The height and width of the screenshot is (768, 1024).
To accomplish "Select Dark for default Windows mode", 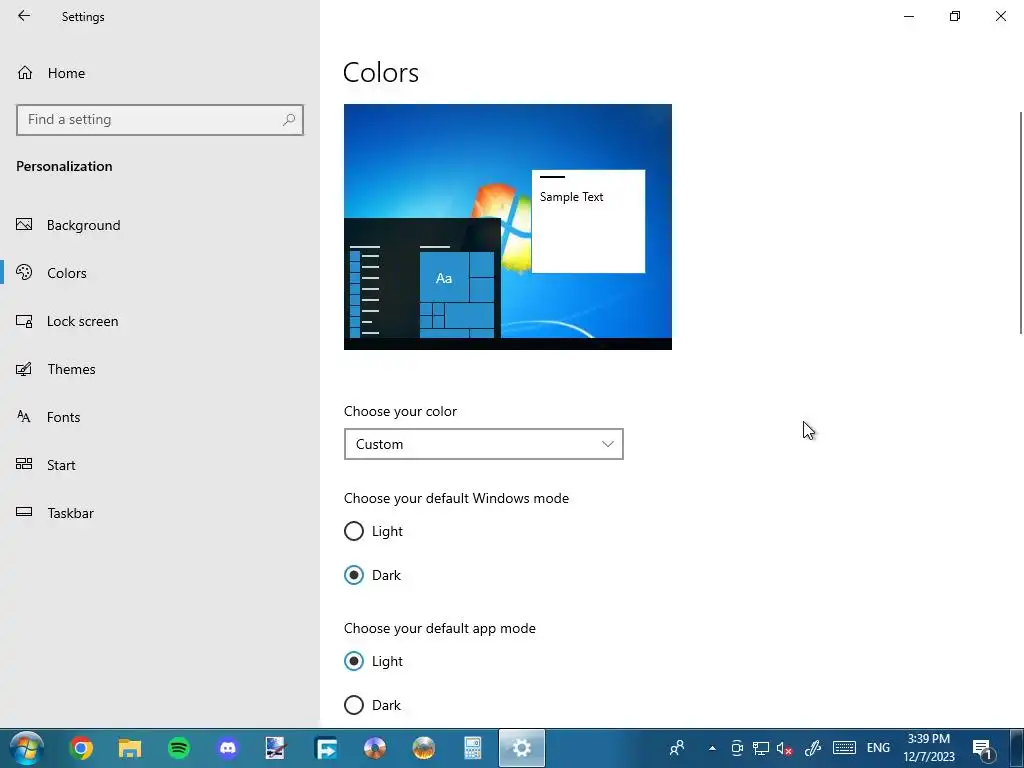I will [373, 575].
